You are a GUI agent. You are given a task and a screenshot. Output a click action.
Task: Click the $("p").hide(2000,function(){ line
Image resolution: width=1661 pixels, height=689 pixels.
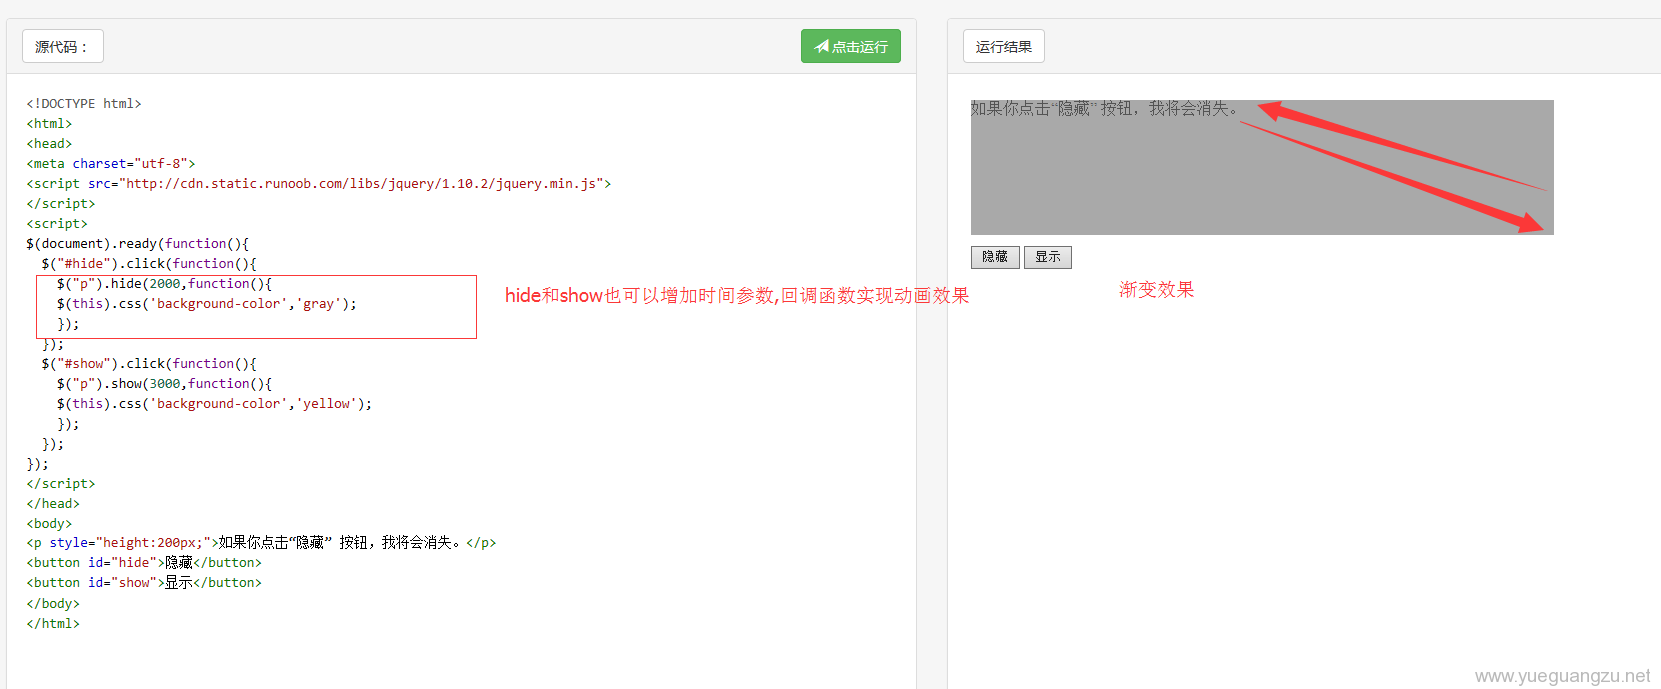tap(164, 283)
